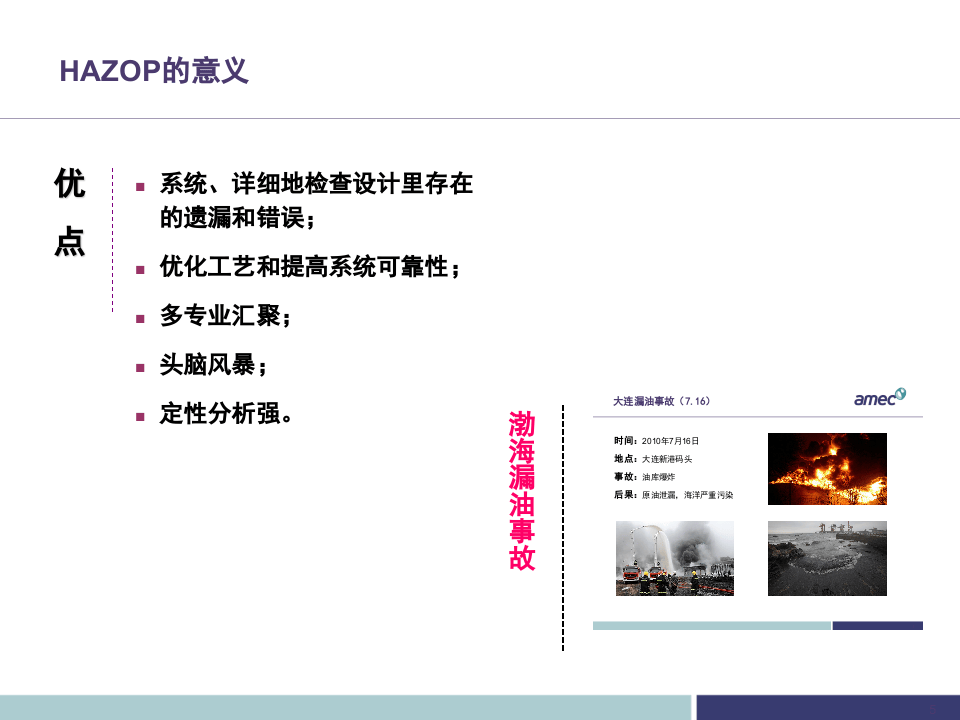Click the vertical heading character '点'
Image resolution: width=960 pixels, height=720 pixels.
pyautogui.click(x=69, y=241)
